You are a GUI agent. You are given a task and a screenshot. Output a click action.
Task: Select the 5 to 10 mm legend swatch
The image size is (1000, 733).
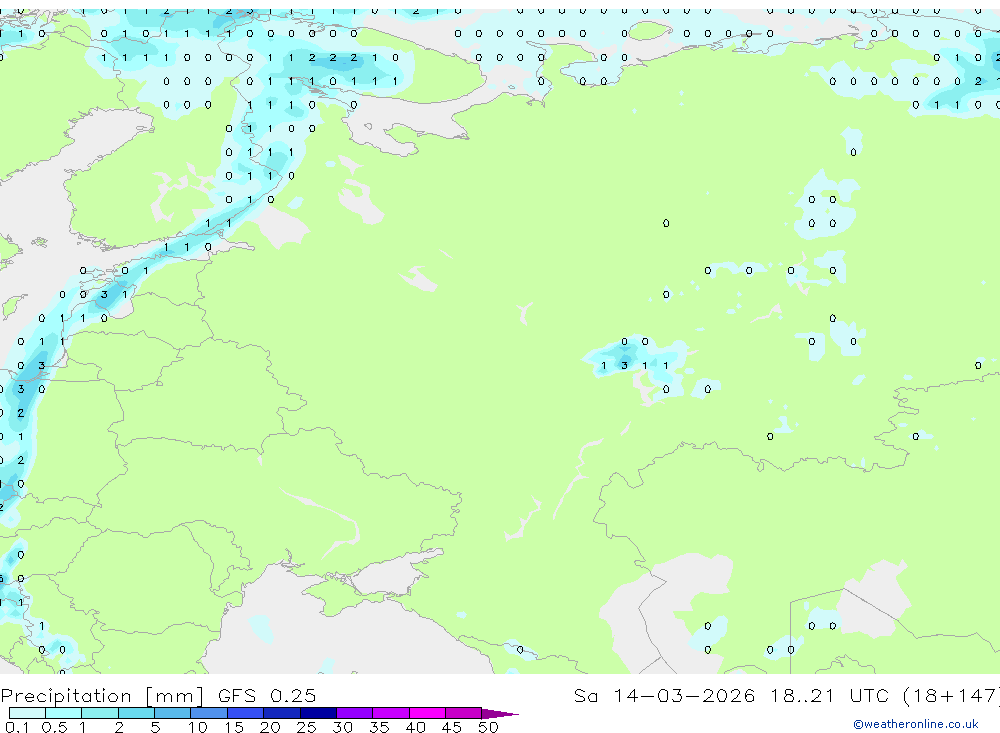tap(173, 713)
